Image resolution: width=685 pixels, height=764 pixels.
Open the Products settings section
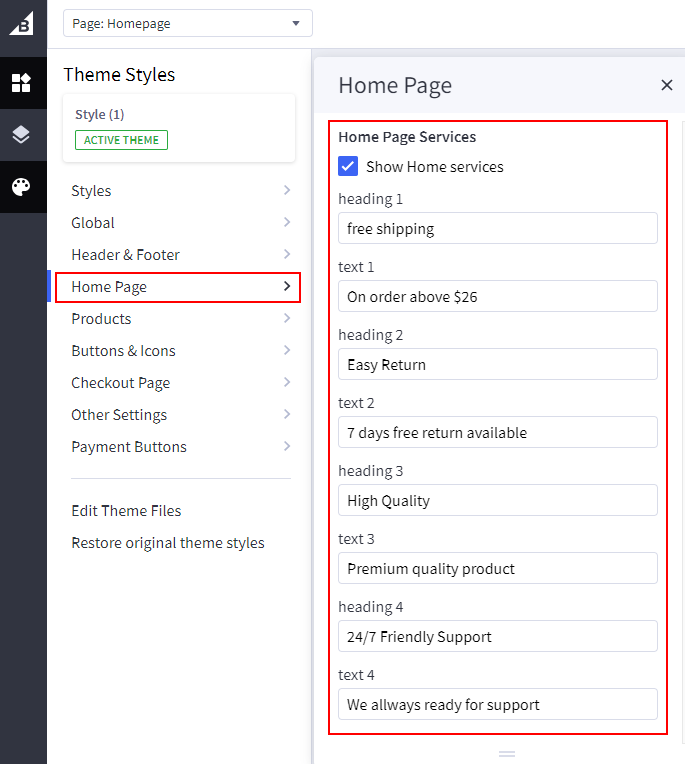click(102, 319)
